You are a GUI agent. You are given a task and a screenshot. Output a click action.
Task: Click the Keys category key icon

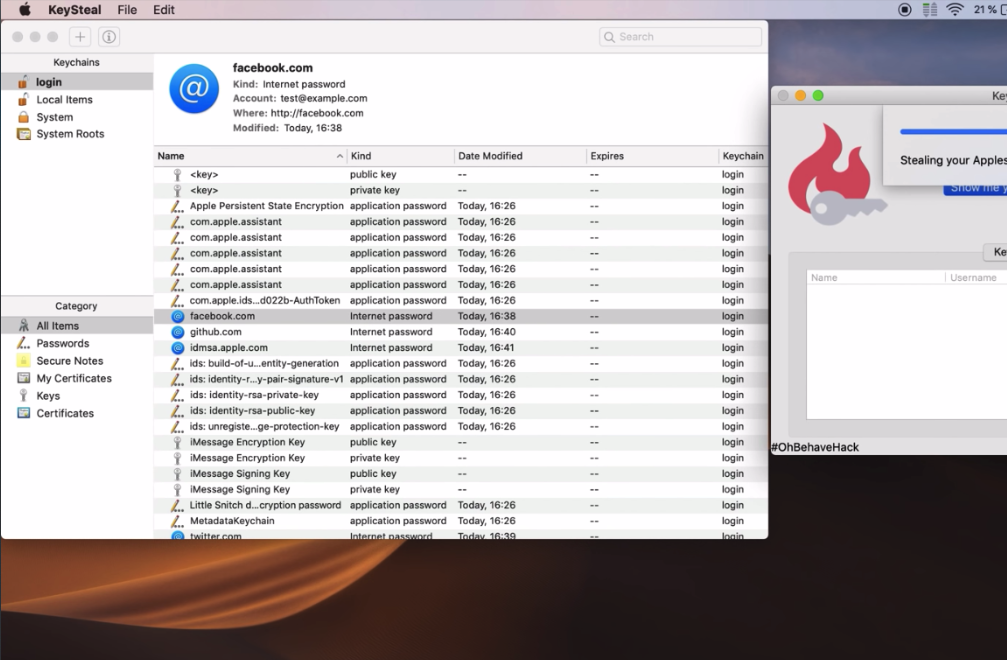tap(24, 395)
